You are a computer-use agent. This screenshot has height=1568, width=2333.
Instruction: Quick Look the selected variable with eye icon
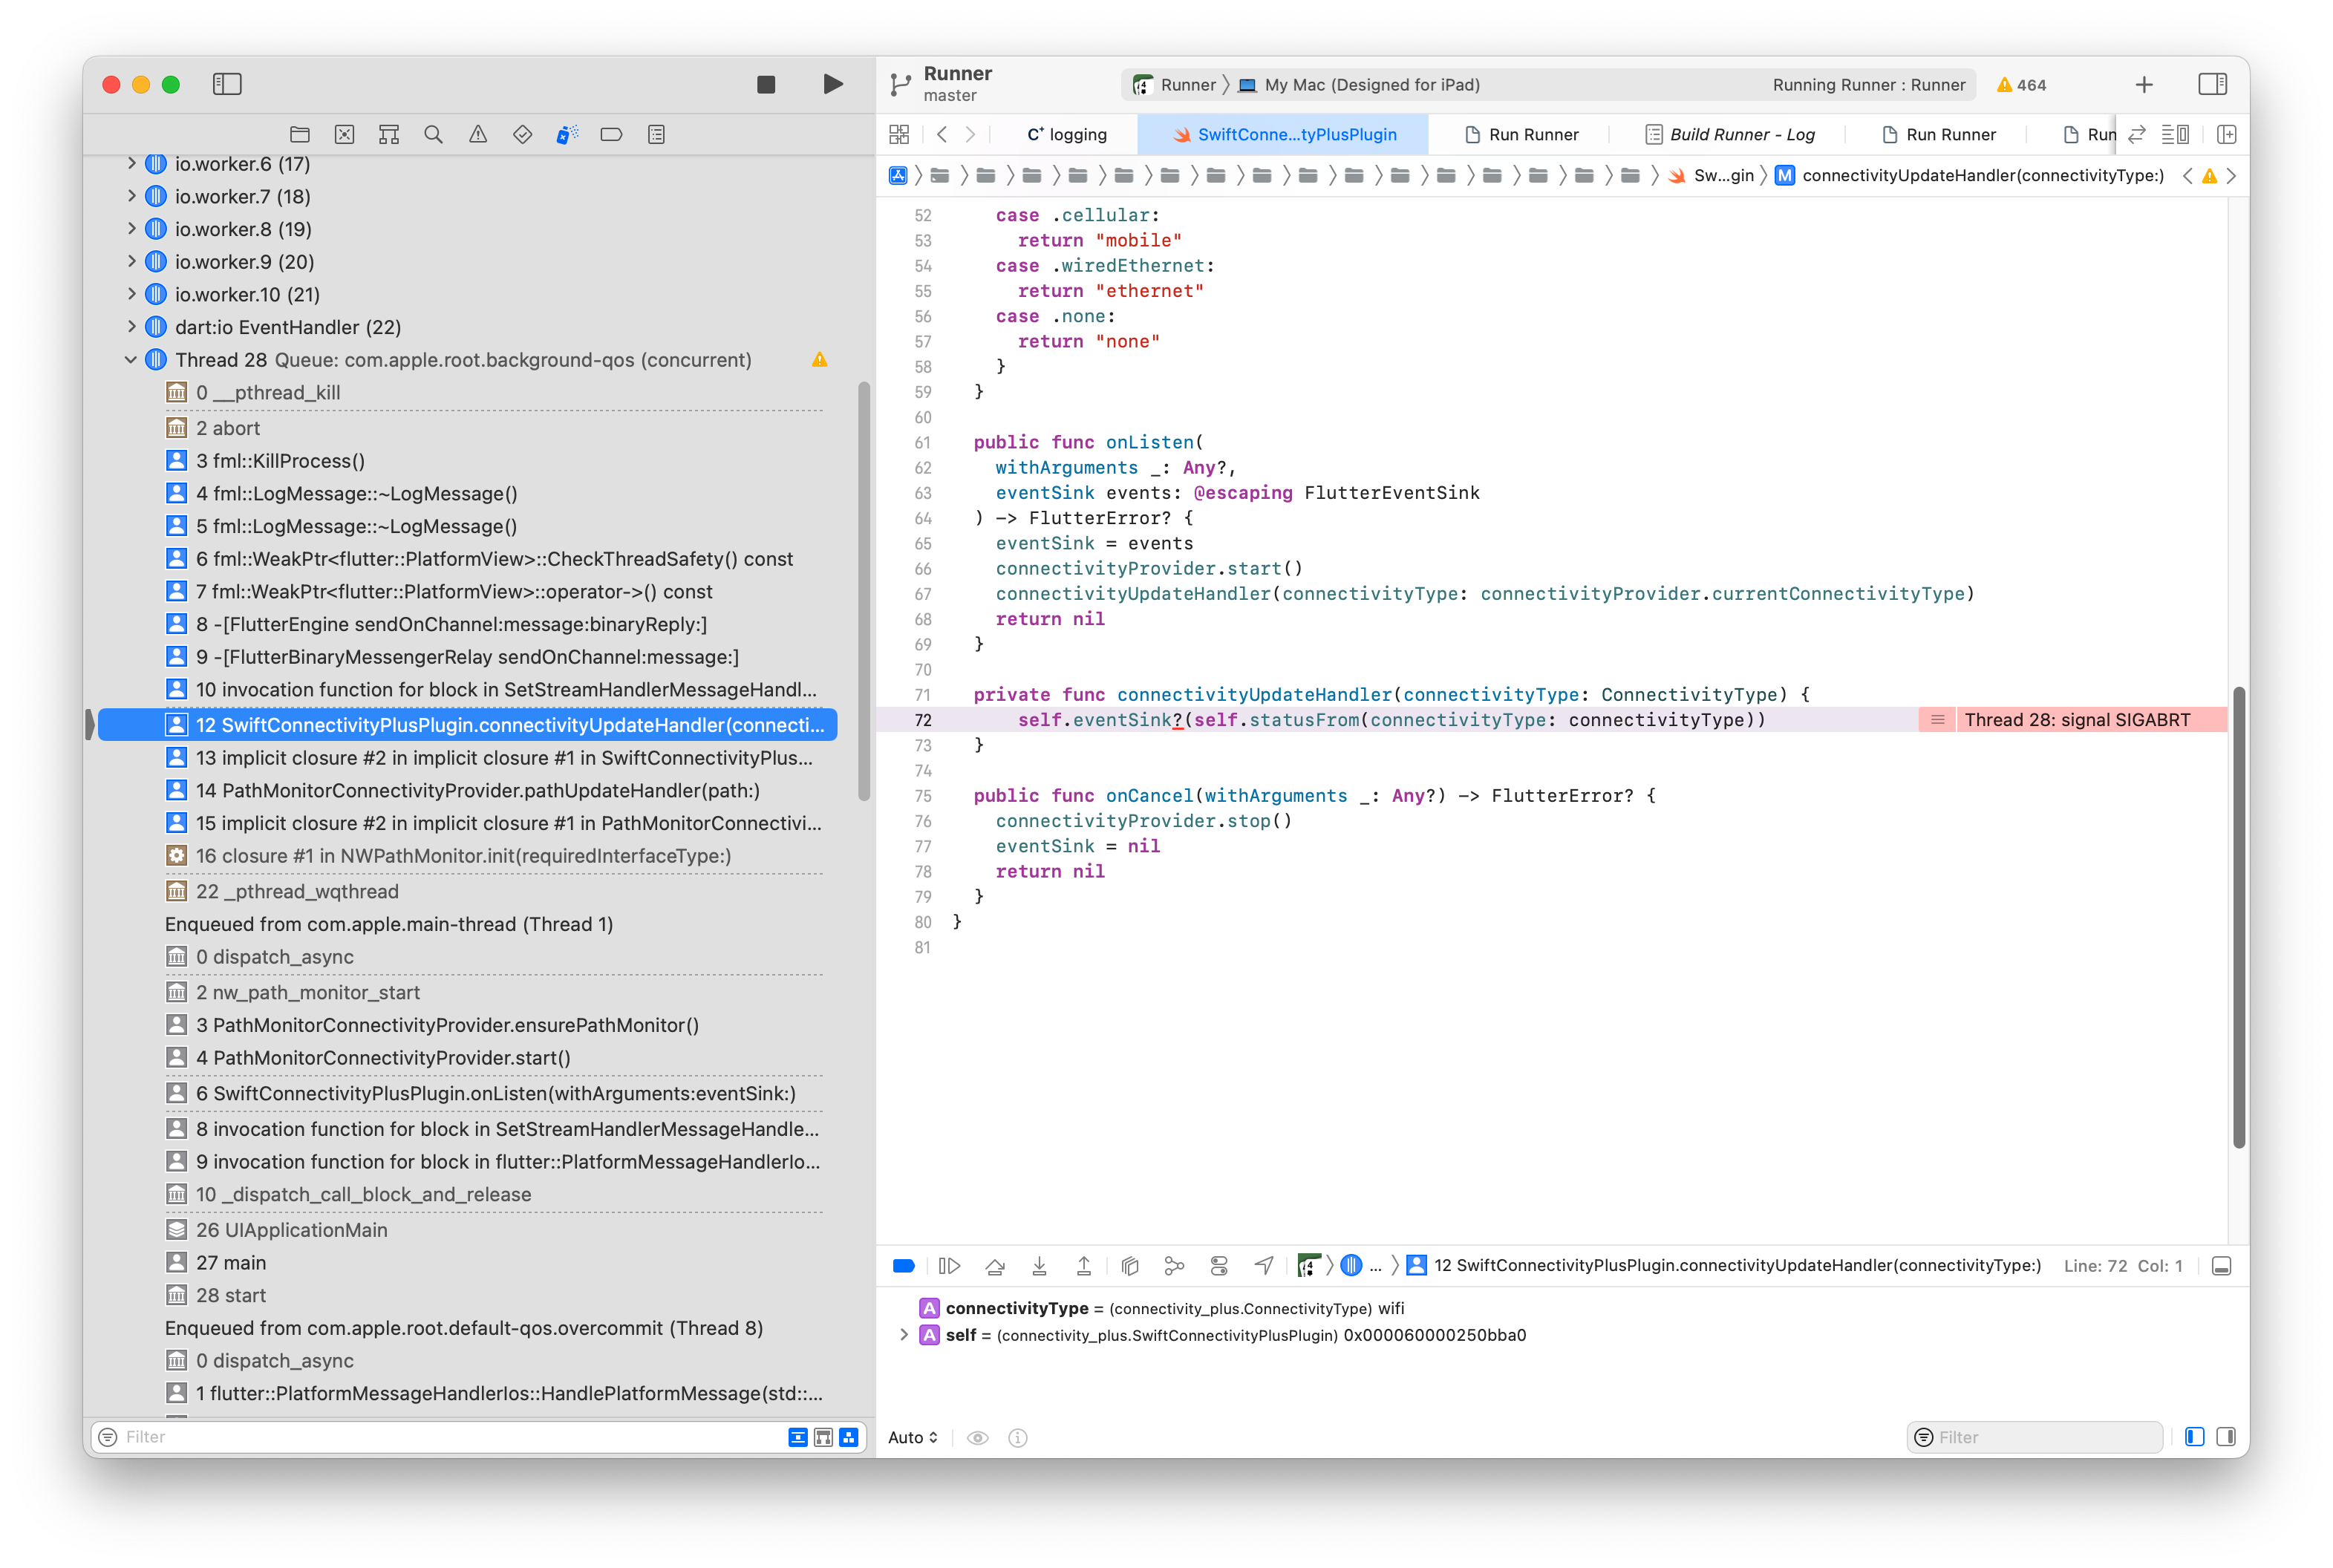[x=977, y=1437]
